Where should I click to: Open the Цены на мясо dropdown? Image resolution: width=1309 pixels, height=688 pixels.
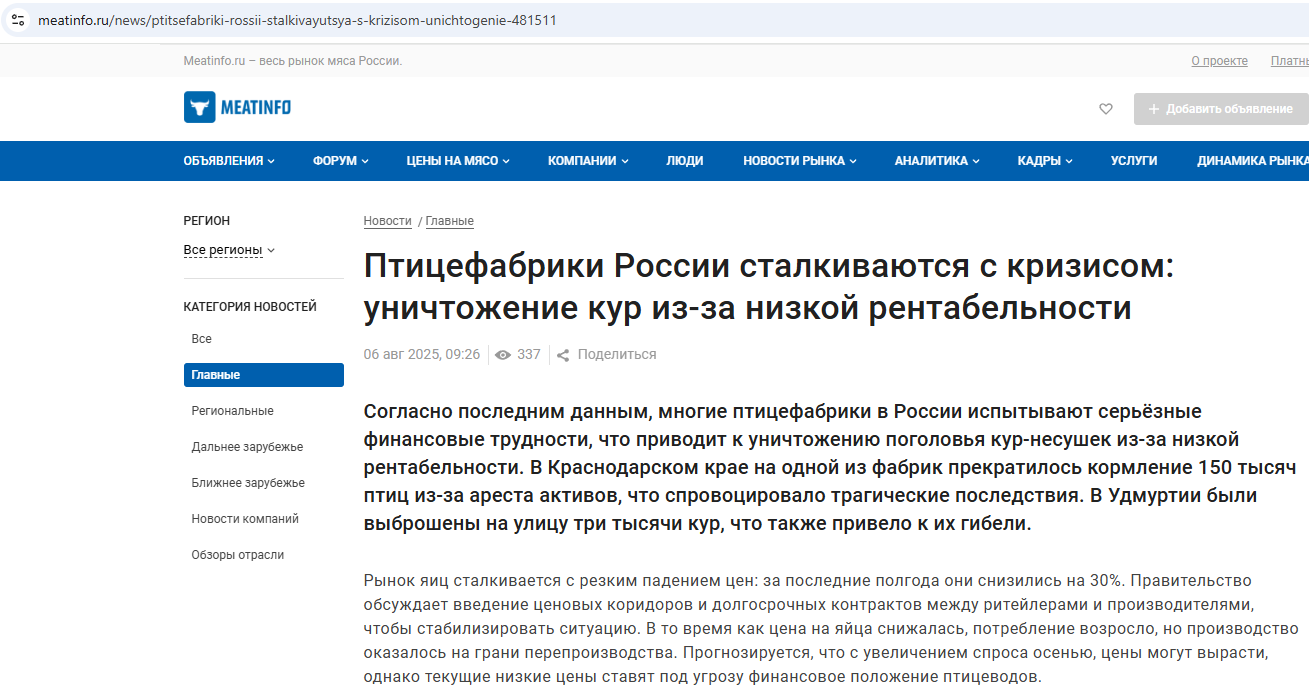(x=458, y=161)
